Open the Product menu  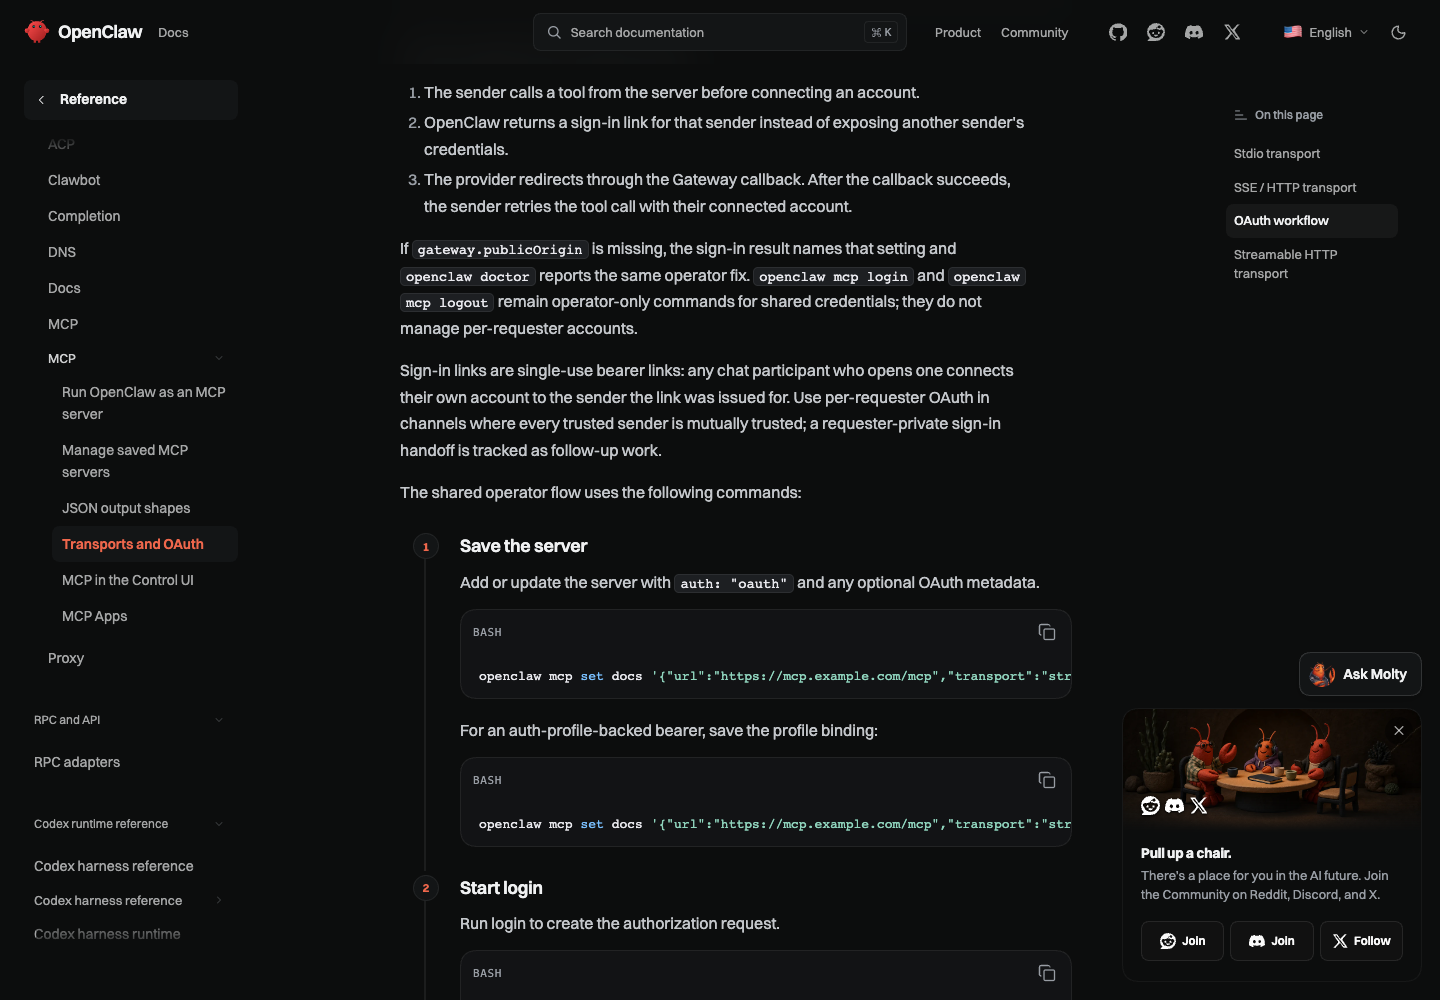coord(958,32)
